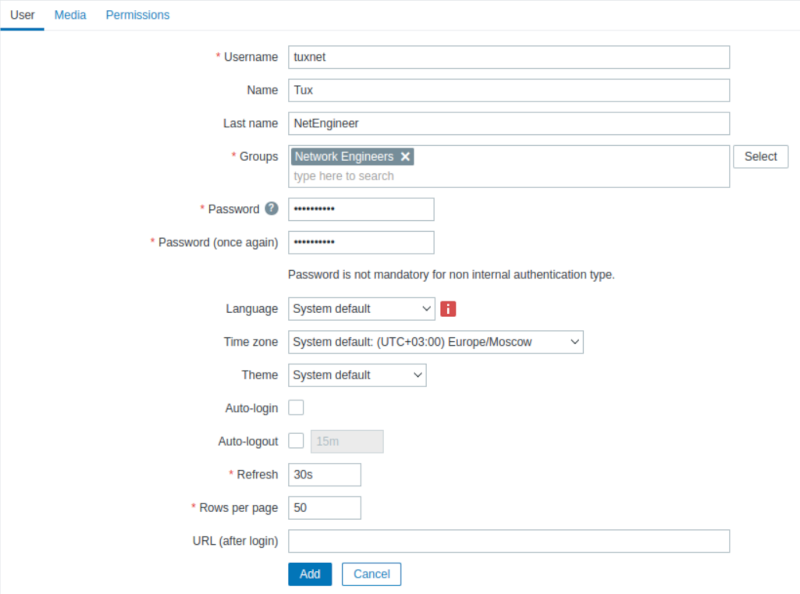The image size is (800, 594).
Task: Click the Last name input field
Action: 509,123
